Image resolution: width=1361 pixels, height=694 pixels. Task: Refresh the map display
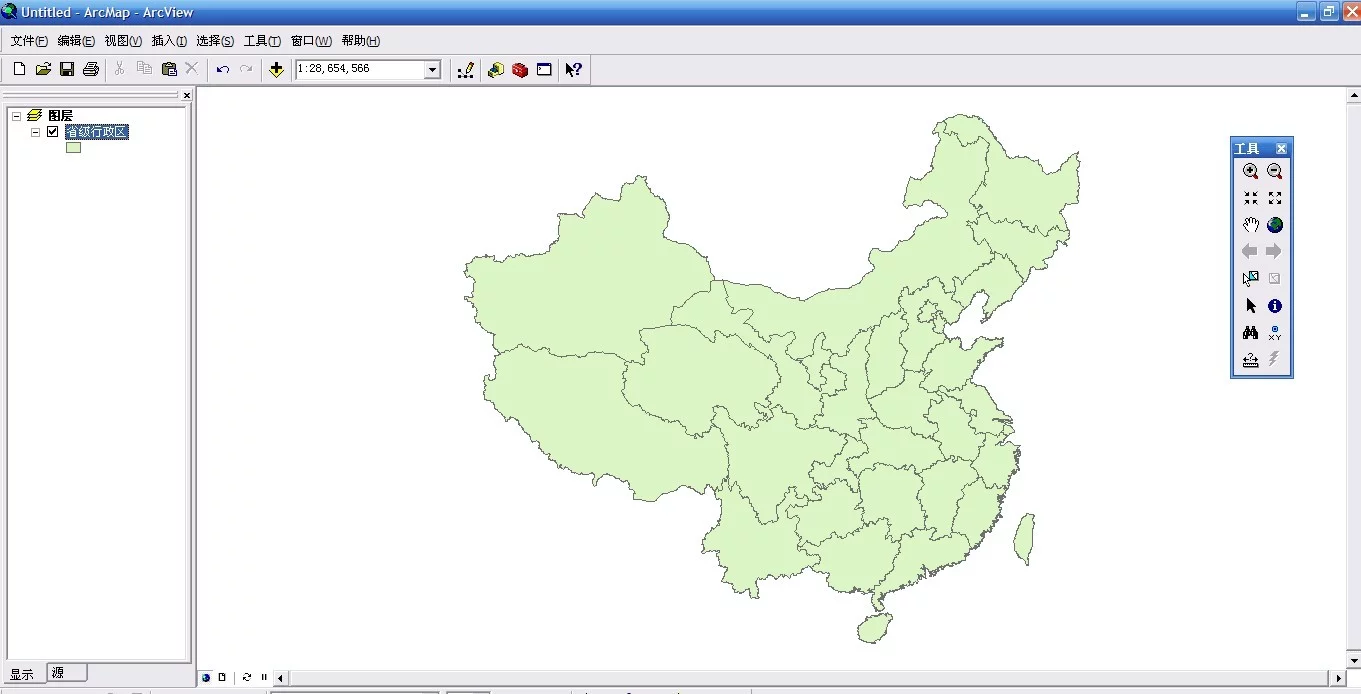click(x=247, y=677)
